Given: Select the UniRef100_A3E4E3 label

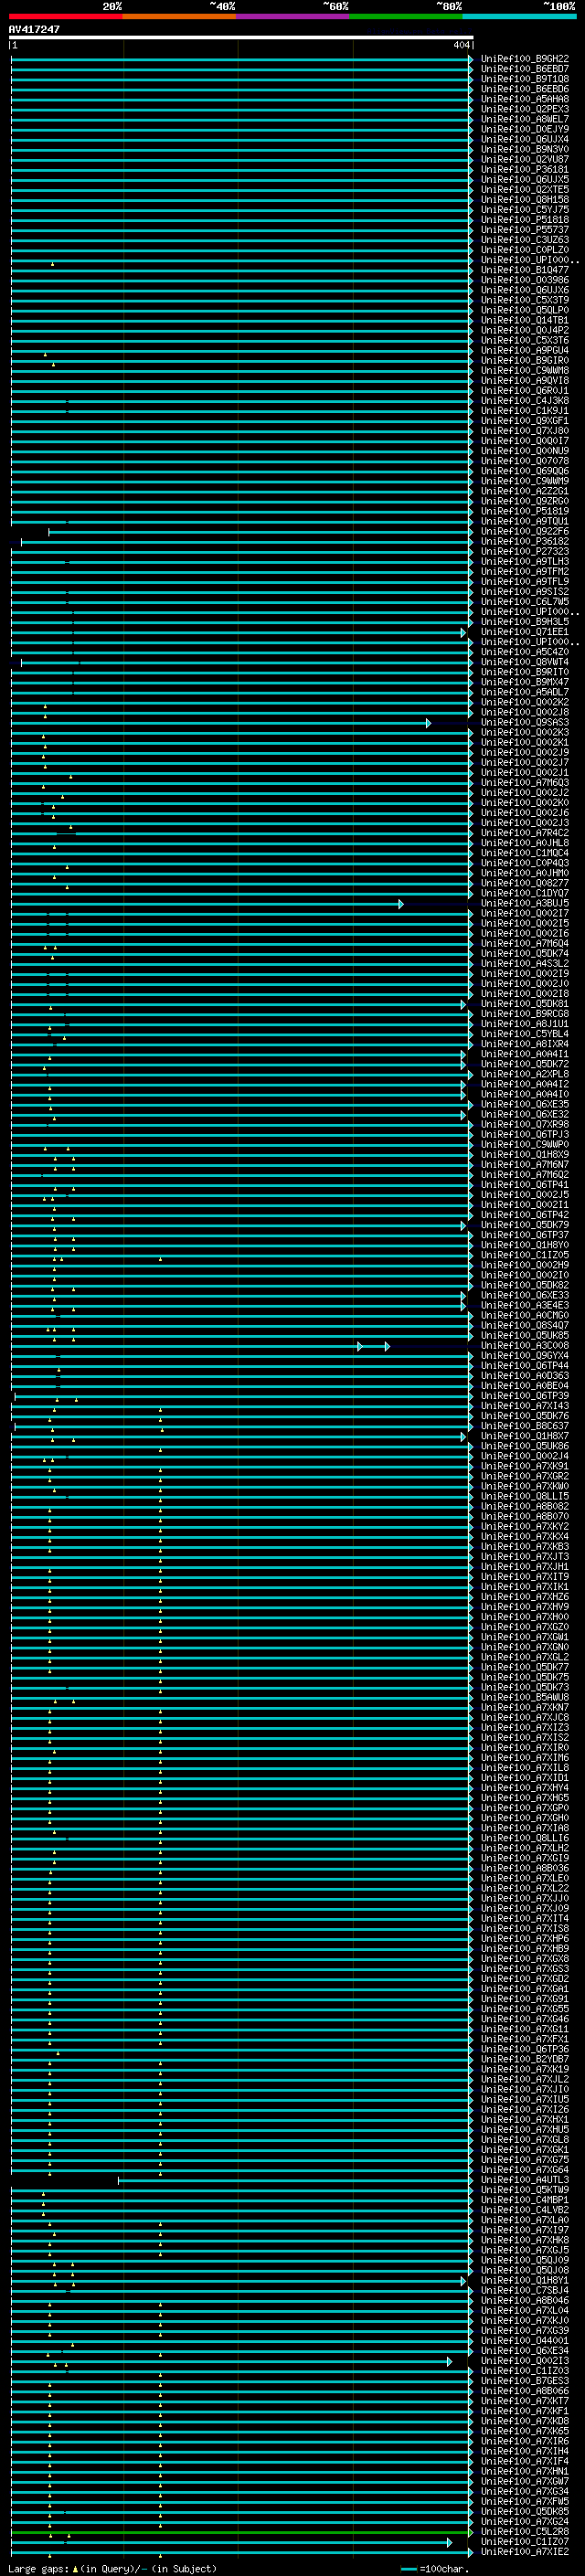Looking at the screenshot, I should [x=525, y=1306].
